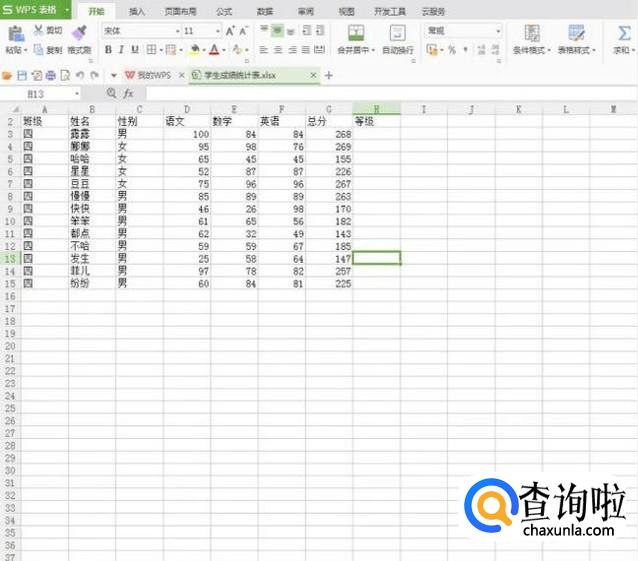Image resolution: width=638 pixels, height=561 pixels.
Task: Add a new document tab with plus button
Action: 329,75
